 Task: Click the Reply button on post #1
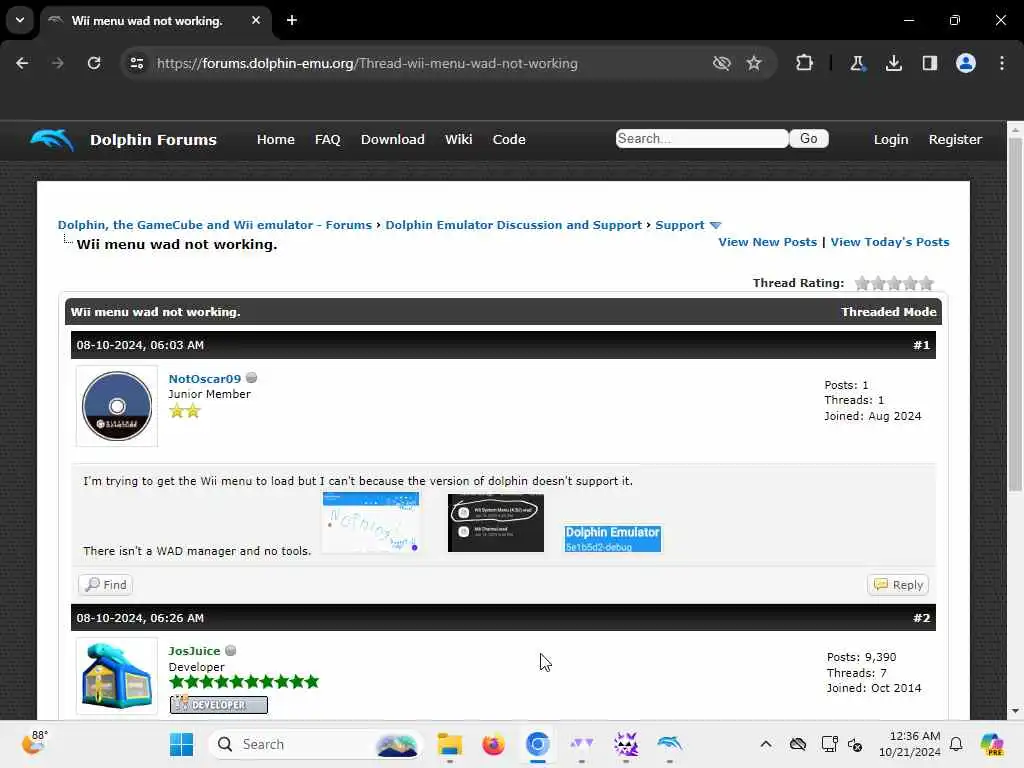point(898,584)
